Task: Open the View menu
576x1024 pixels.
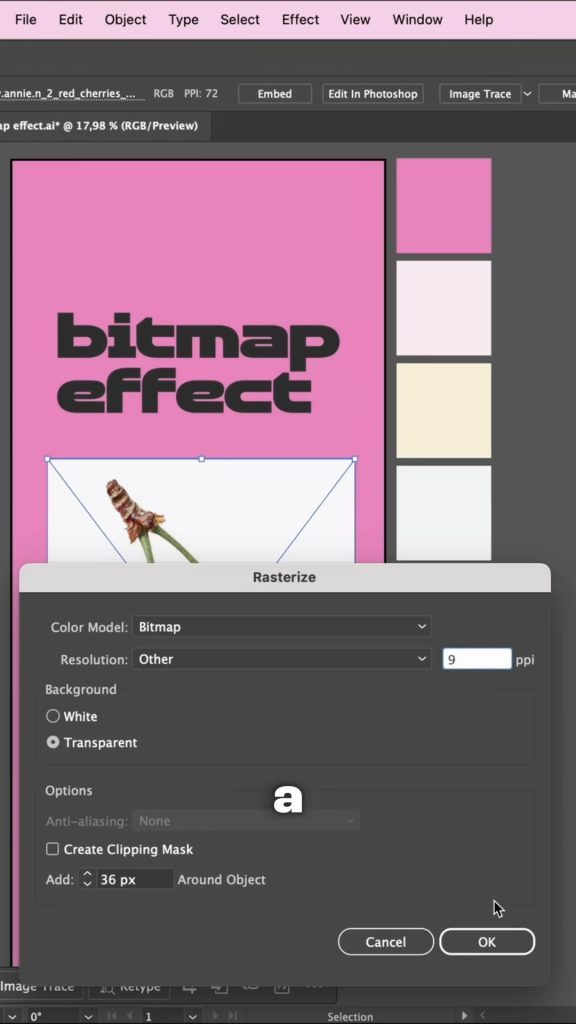Action: (x=355, y=20)
